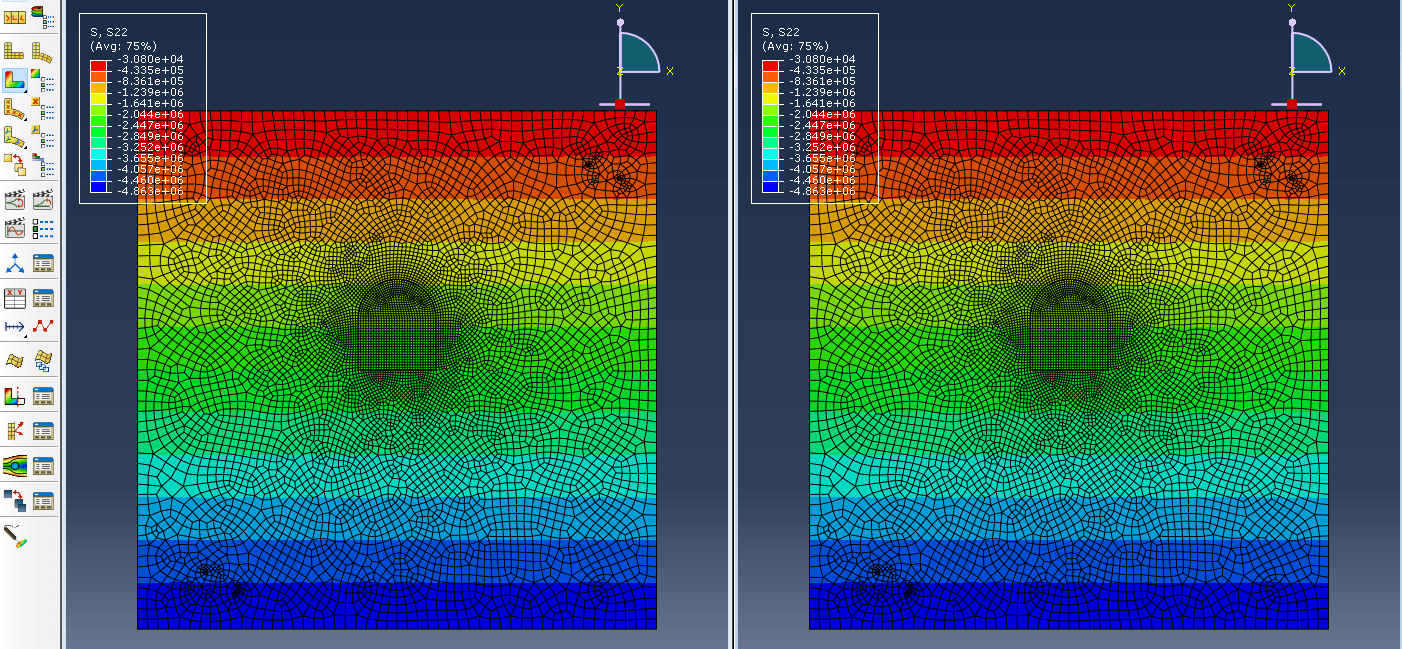Click Create Coordinate System icon
The image size is (1402, 649).
[15, 263]
